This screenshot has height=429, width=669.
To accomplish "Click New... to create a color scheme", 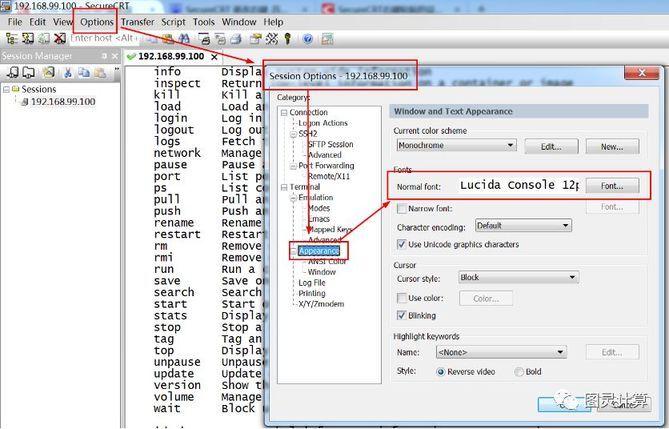I will 612,146.
